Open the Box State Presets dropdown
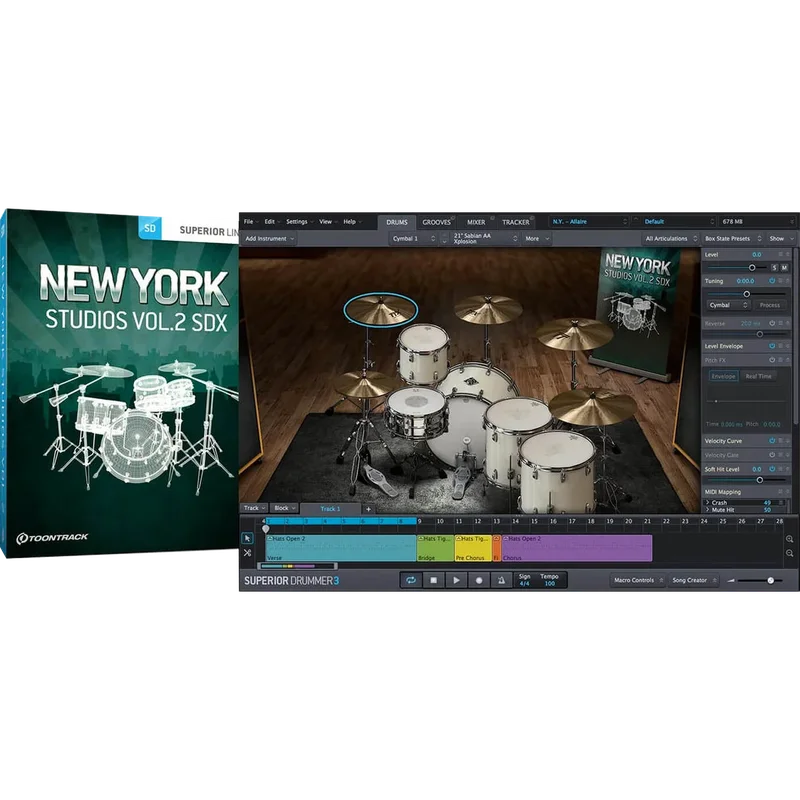The height and width of the screenshot is (800, 800). [733, 238]
